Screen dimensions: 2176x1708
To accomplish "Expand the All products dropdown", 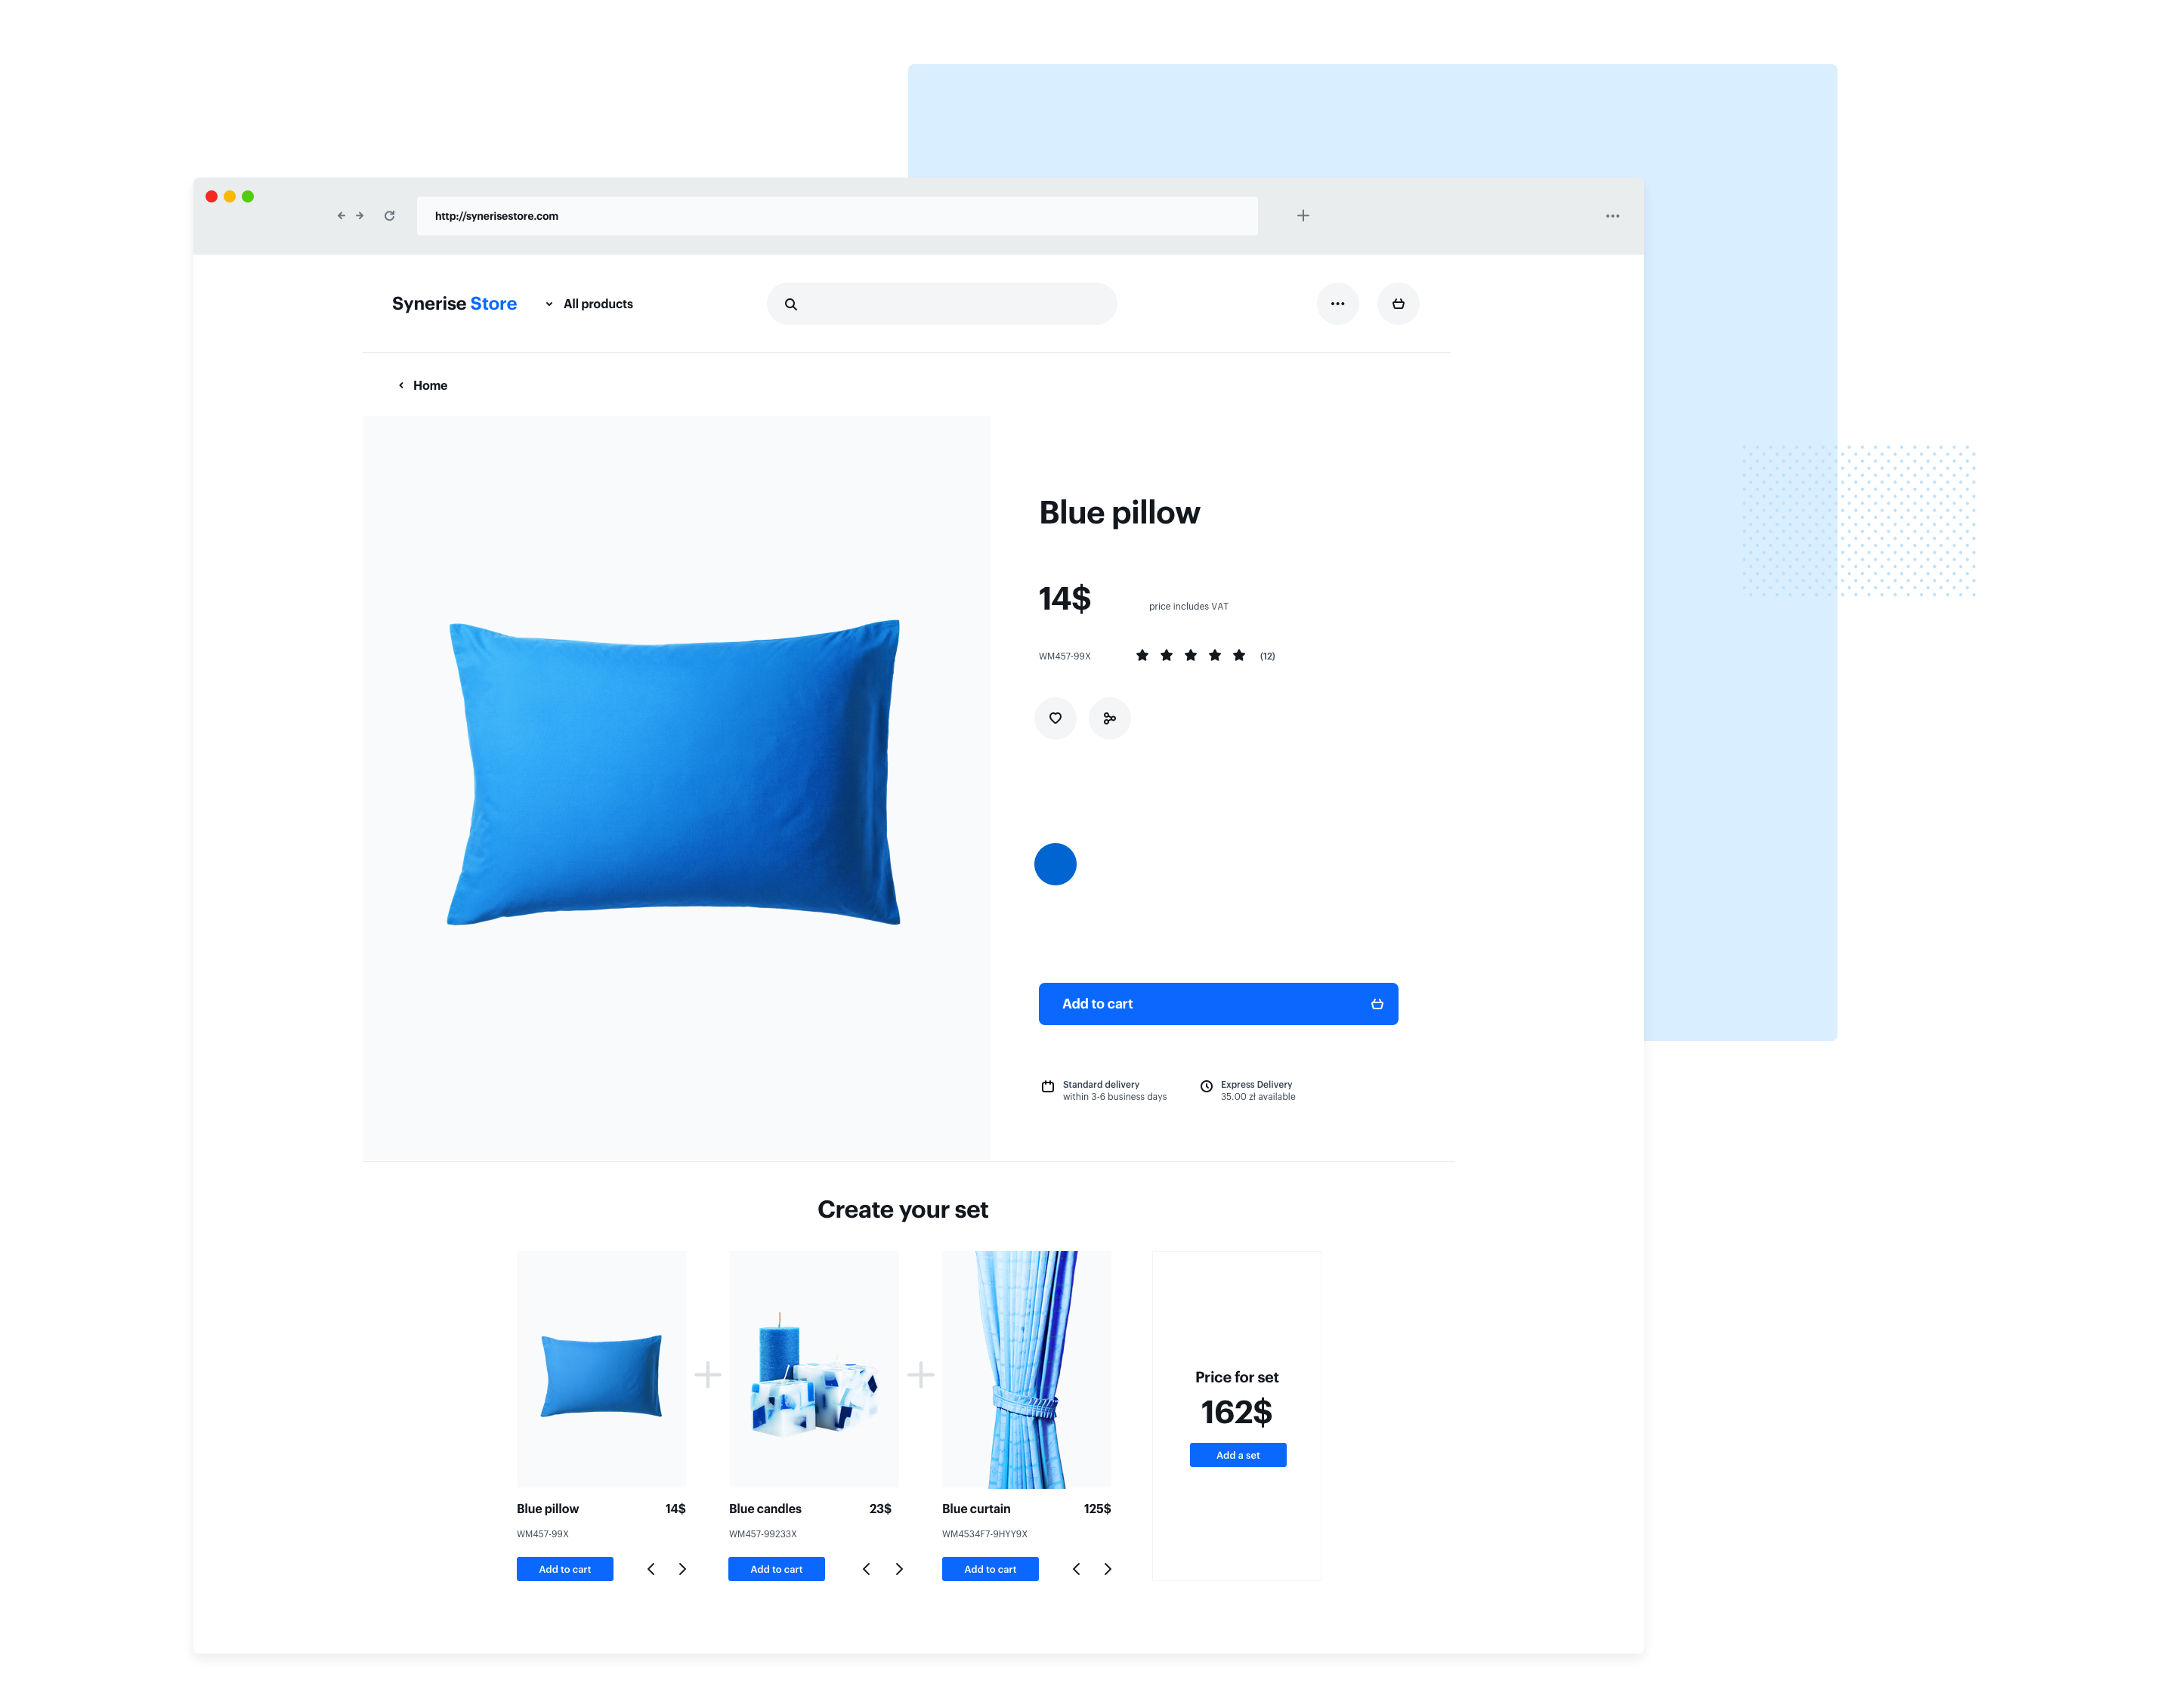I will click(590, 302).
